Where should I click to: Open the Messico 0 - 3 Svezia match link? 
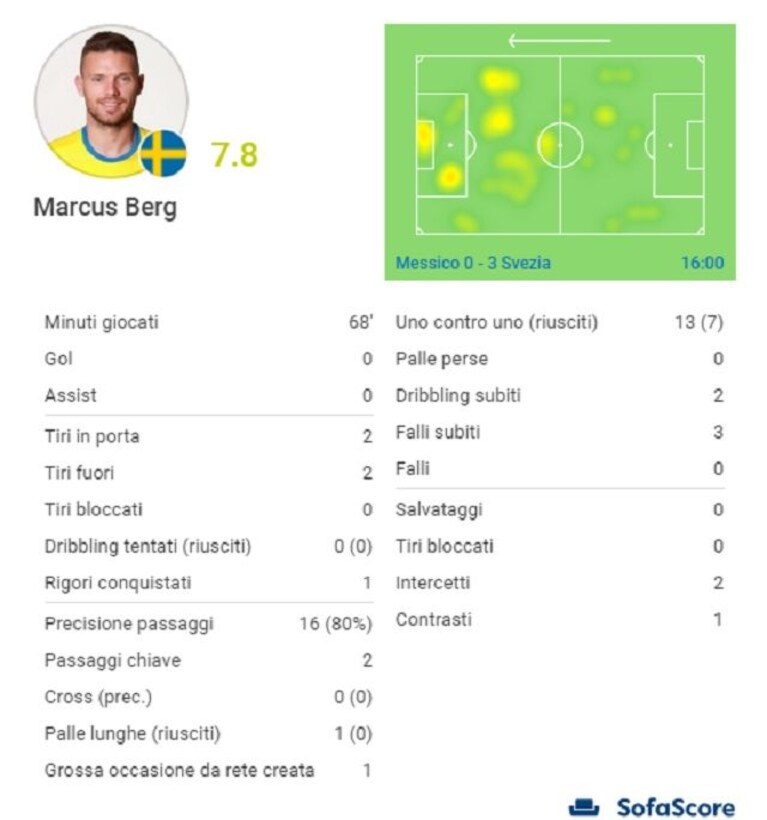coord(473,263)
